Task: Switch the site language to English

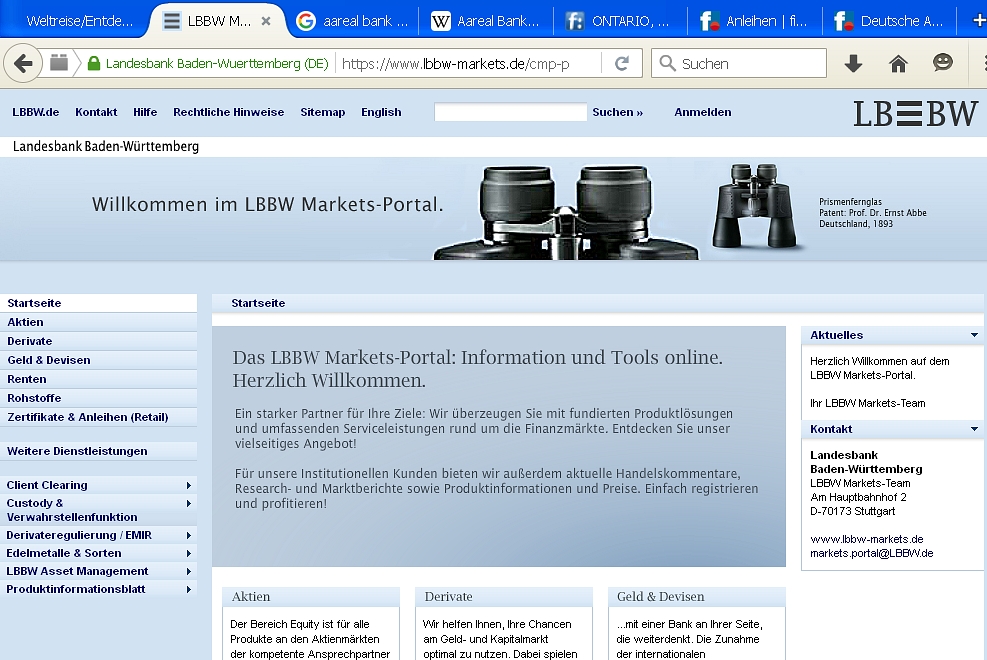Action: pyautogui.click(x=381, y=112)
